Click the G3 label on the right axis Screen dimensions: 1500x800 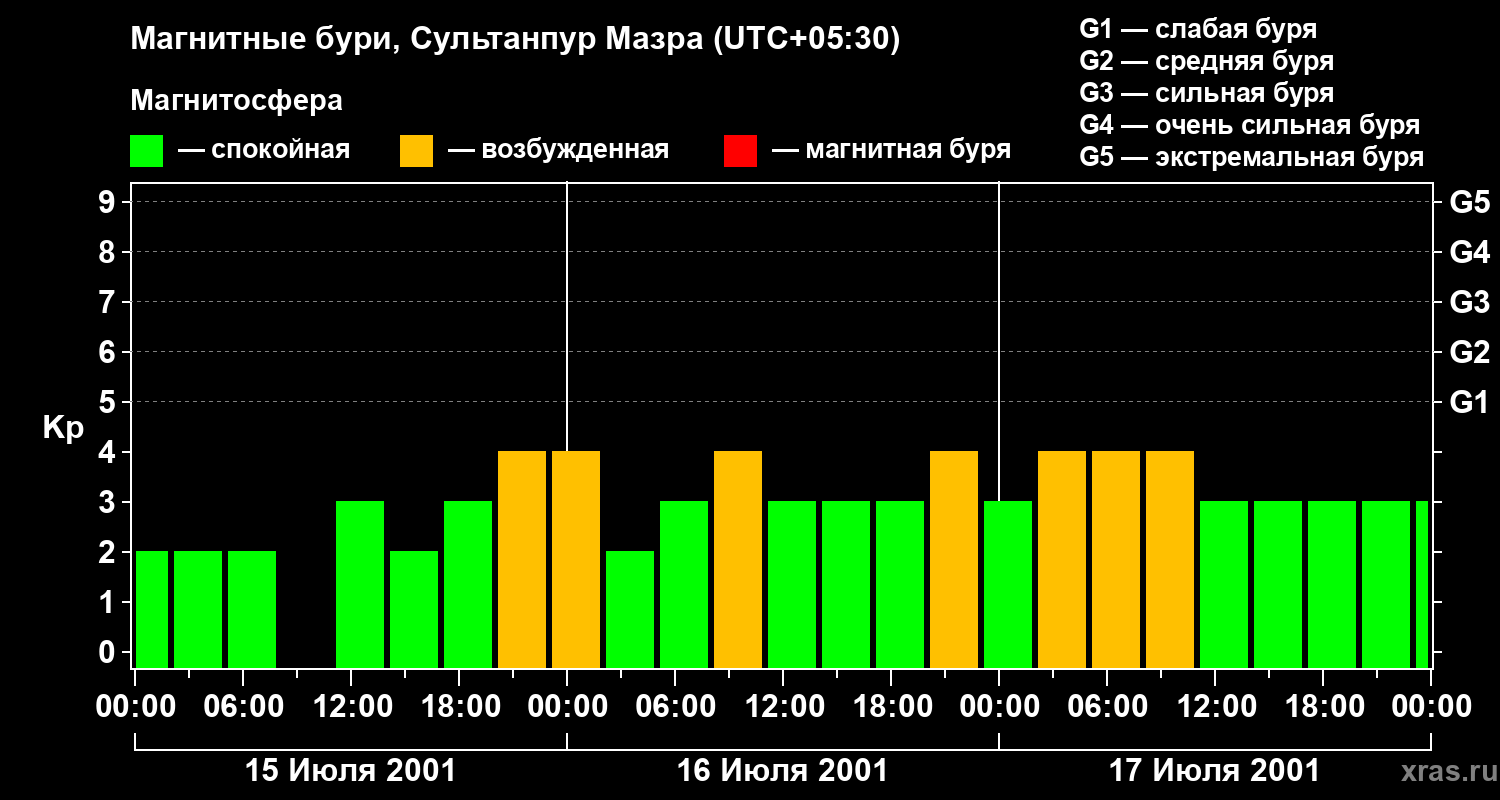[x=1470, y=303]
